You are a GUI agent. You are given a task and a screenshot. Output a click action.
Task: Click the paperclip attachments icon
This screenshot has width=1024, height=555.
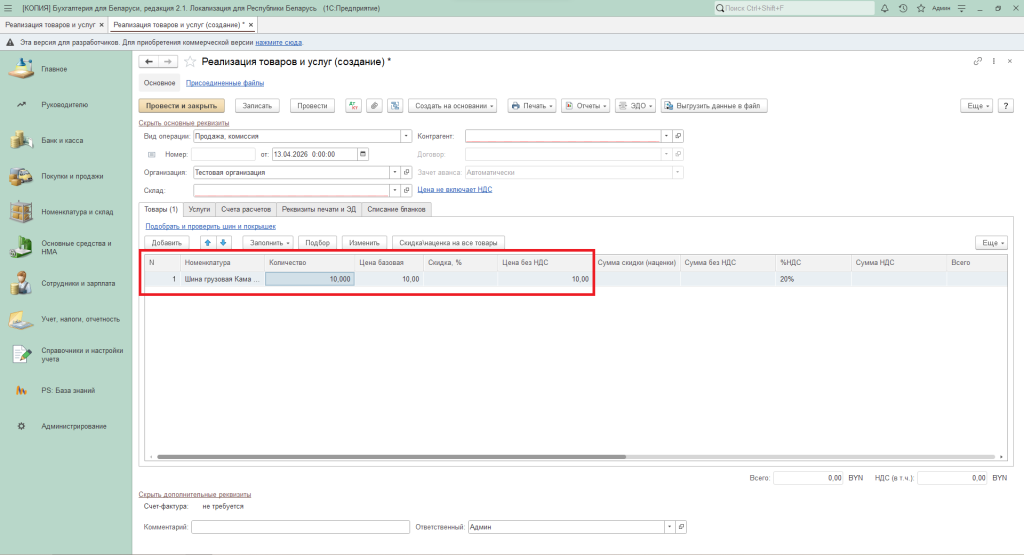[x=373, y=105]
